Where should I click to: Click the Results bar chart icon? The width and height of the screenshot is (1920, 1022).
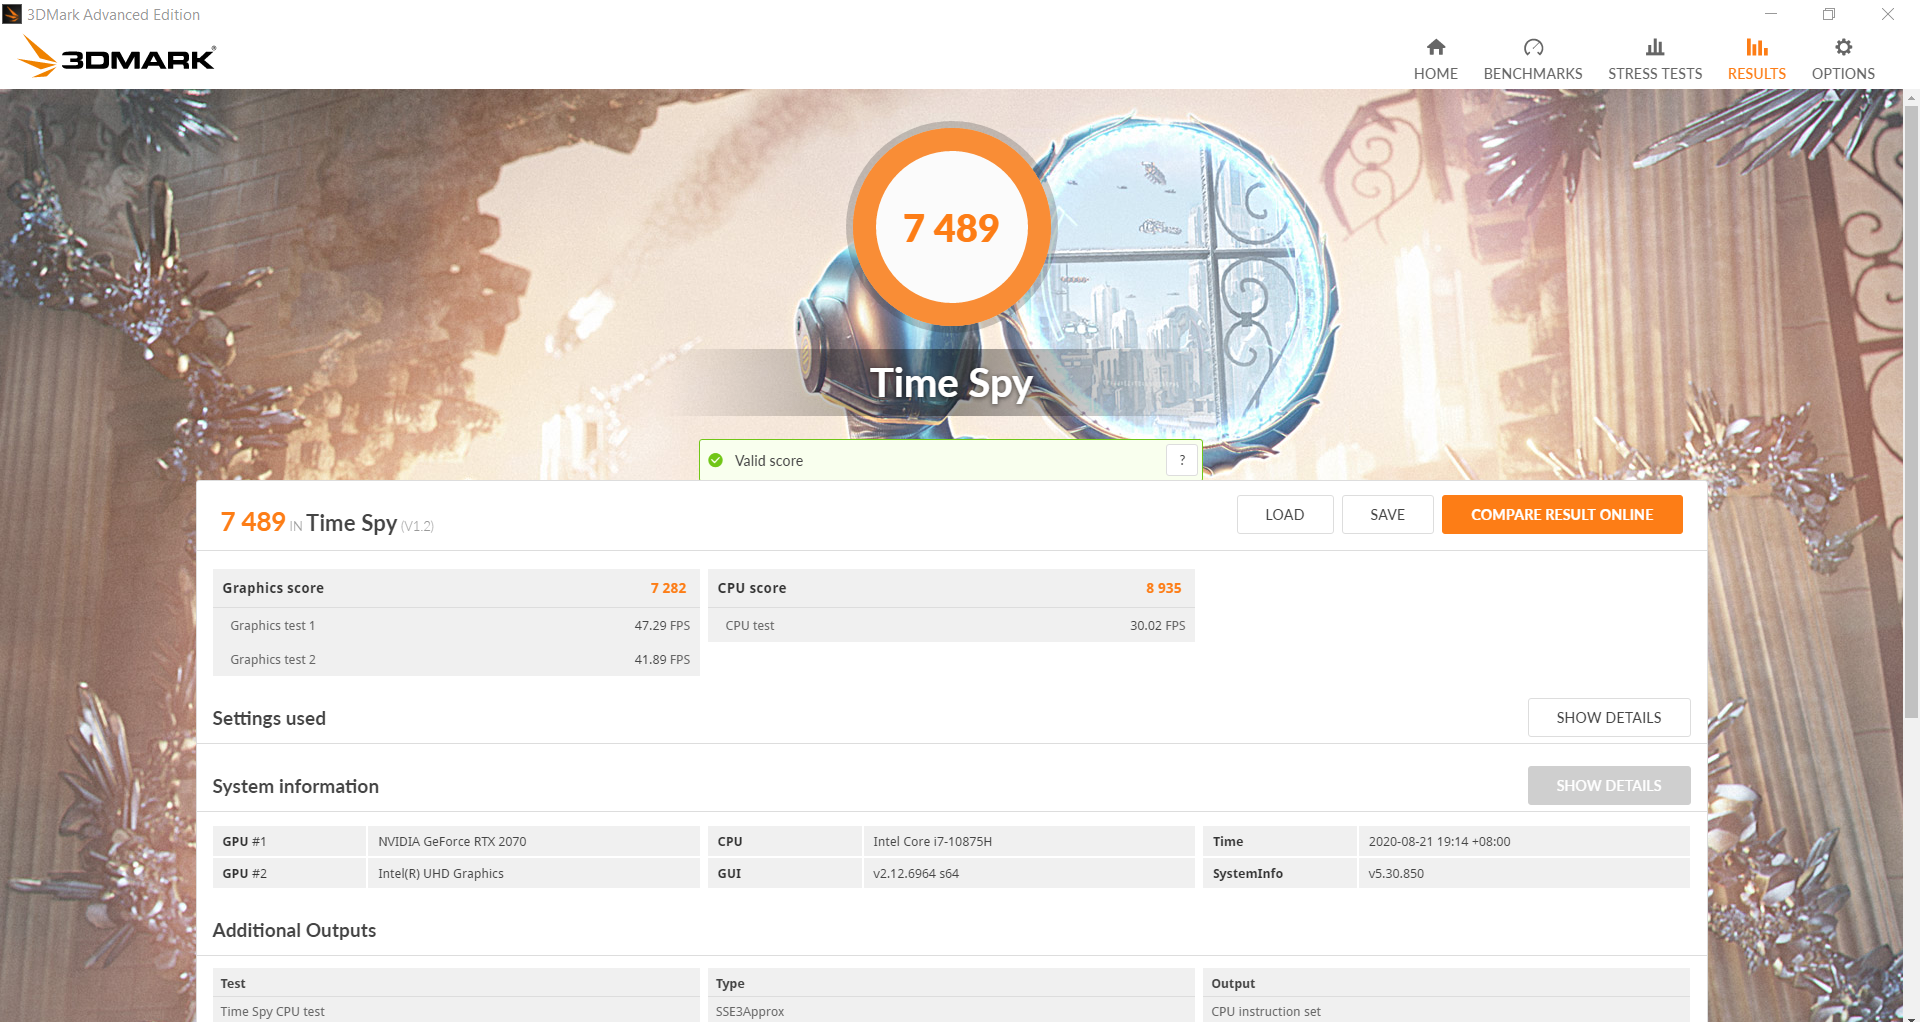1757,47
